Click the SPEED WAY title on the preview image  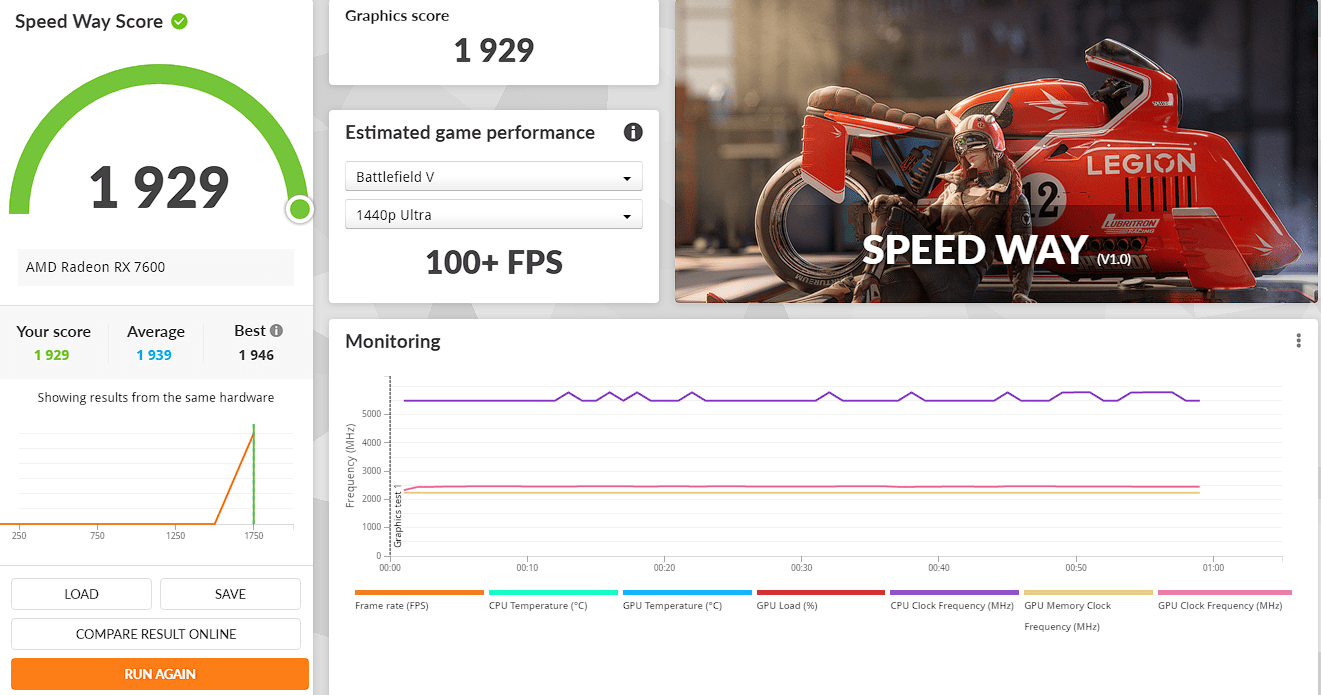coord(975,249)
